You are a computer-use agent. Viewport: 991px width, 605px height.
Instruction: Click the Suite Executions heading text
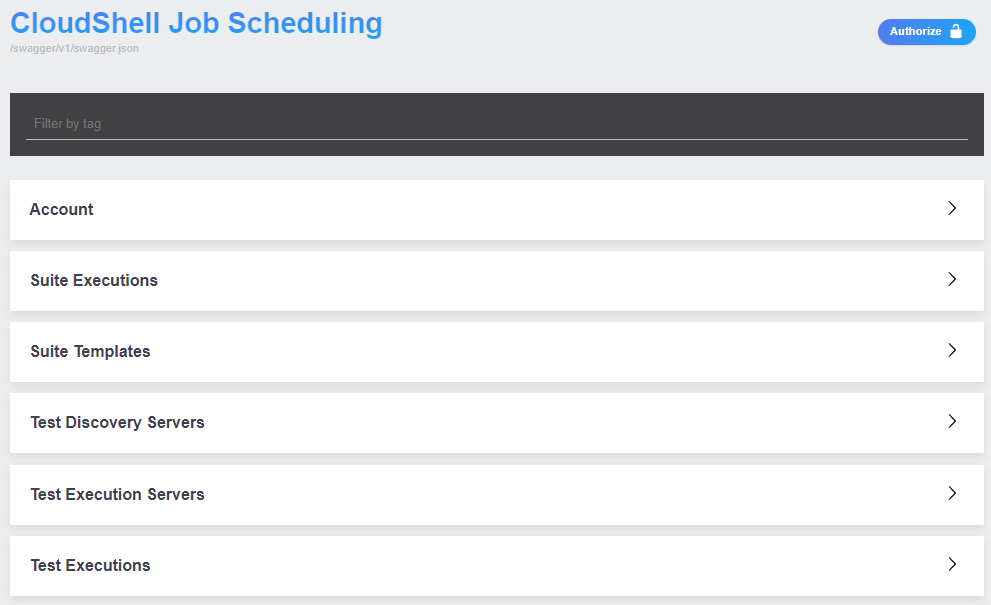coord(94,280)
